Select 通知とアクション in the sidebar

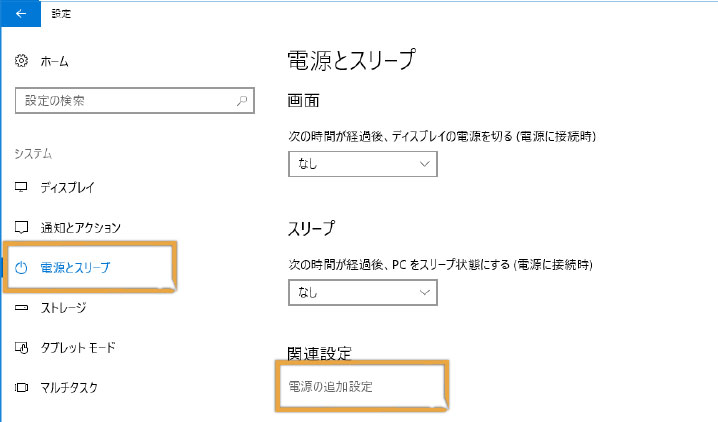[81, 227]
